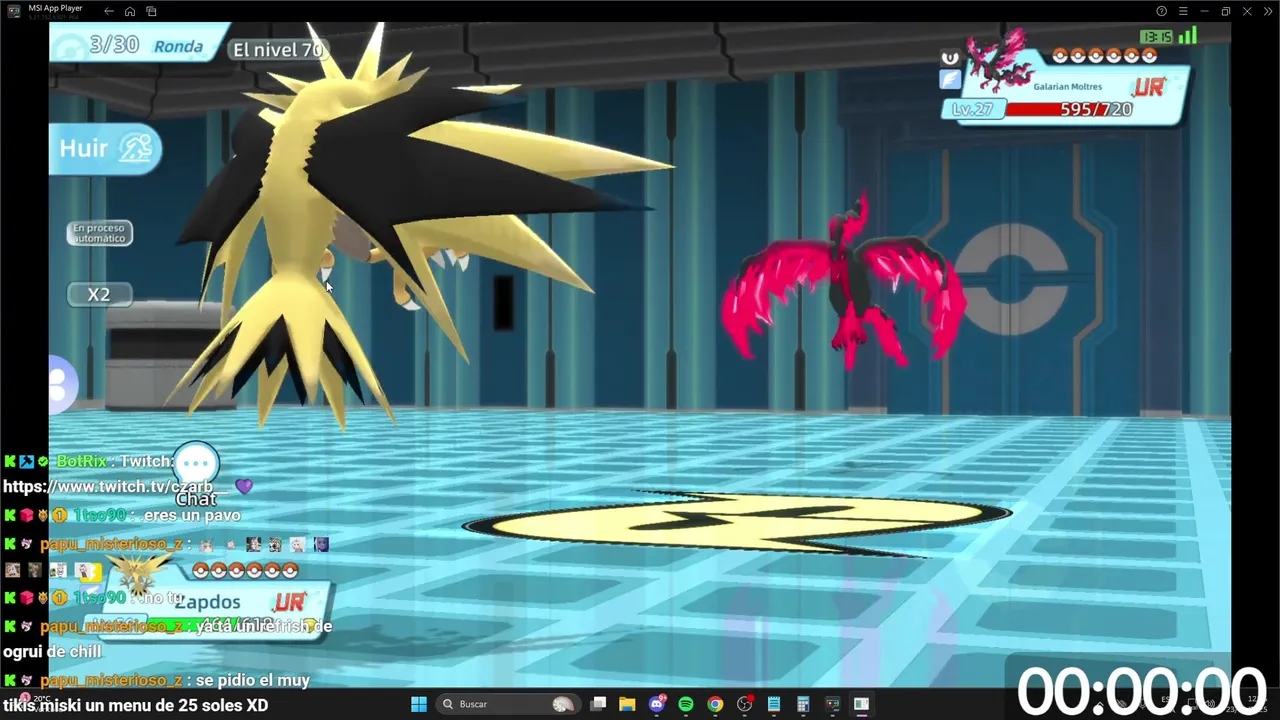Screen dimensions: 1280x720
Task: Toggle the X2 battle speed
Action: [x=98, y=294]
